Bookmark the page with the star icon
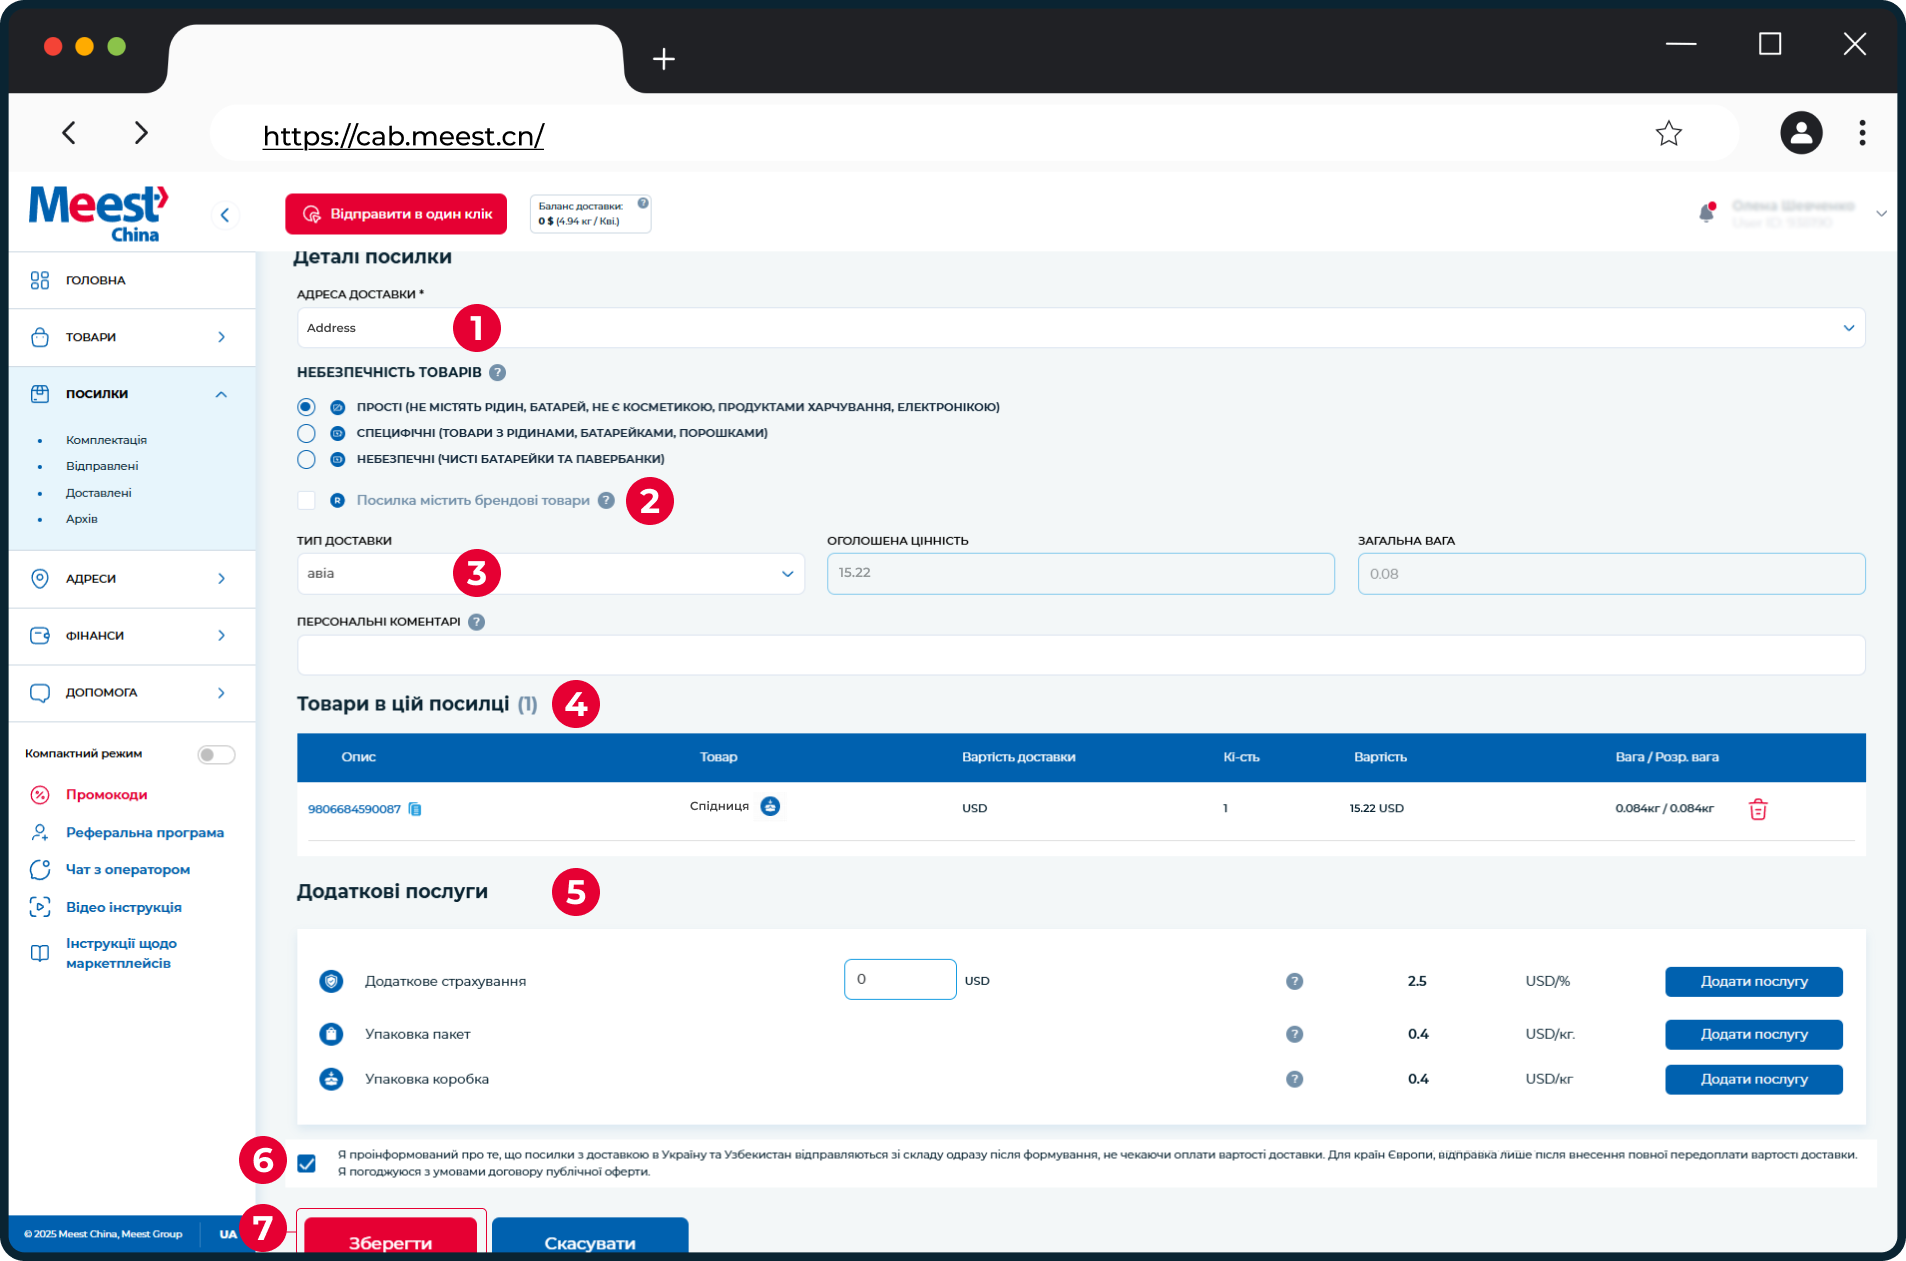 pos(1669,133)
